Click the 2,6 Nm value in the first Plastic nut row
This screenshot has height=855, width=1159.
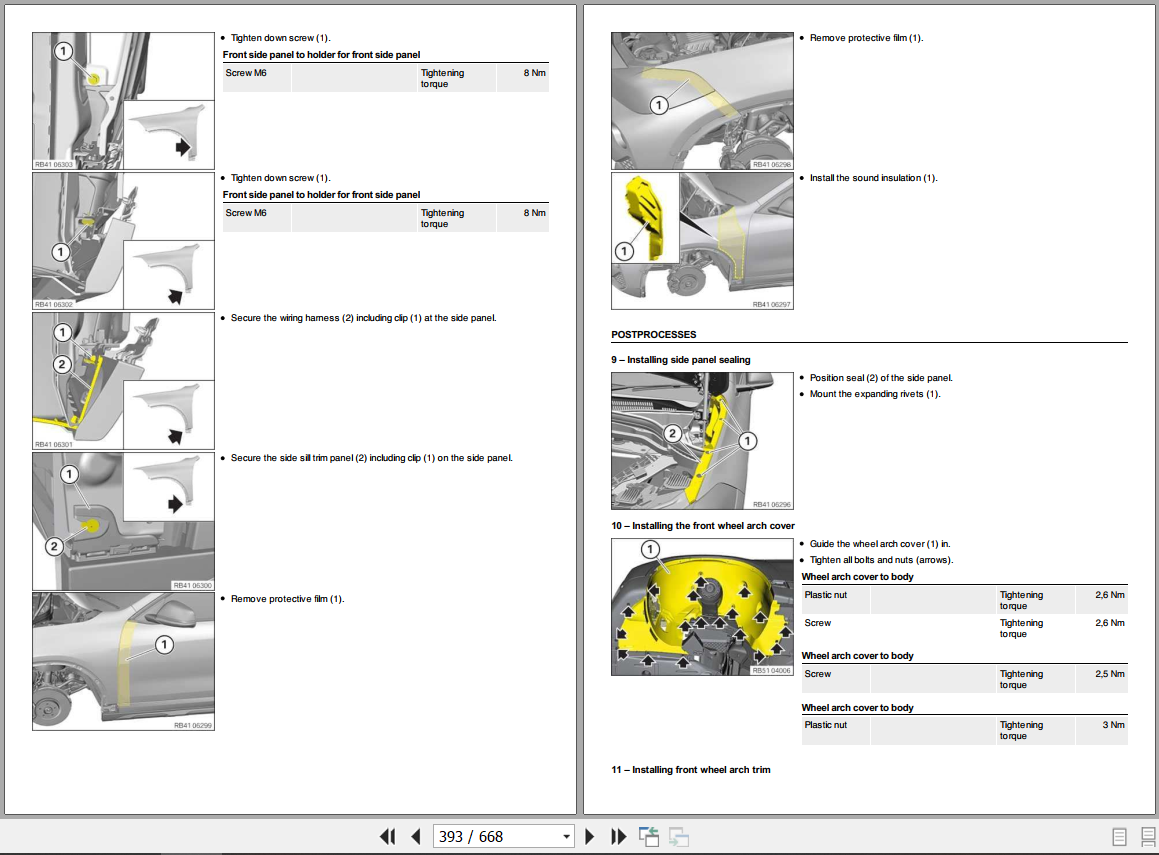tap(1109, 595)
